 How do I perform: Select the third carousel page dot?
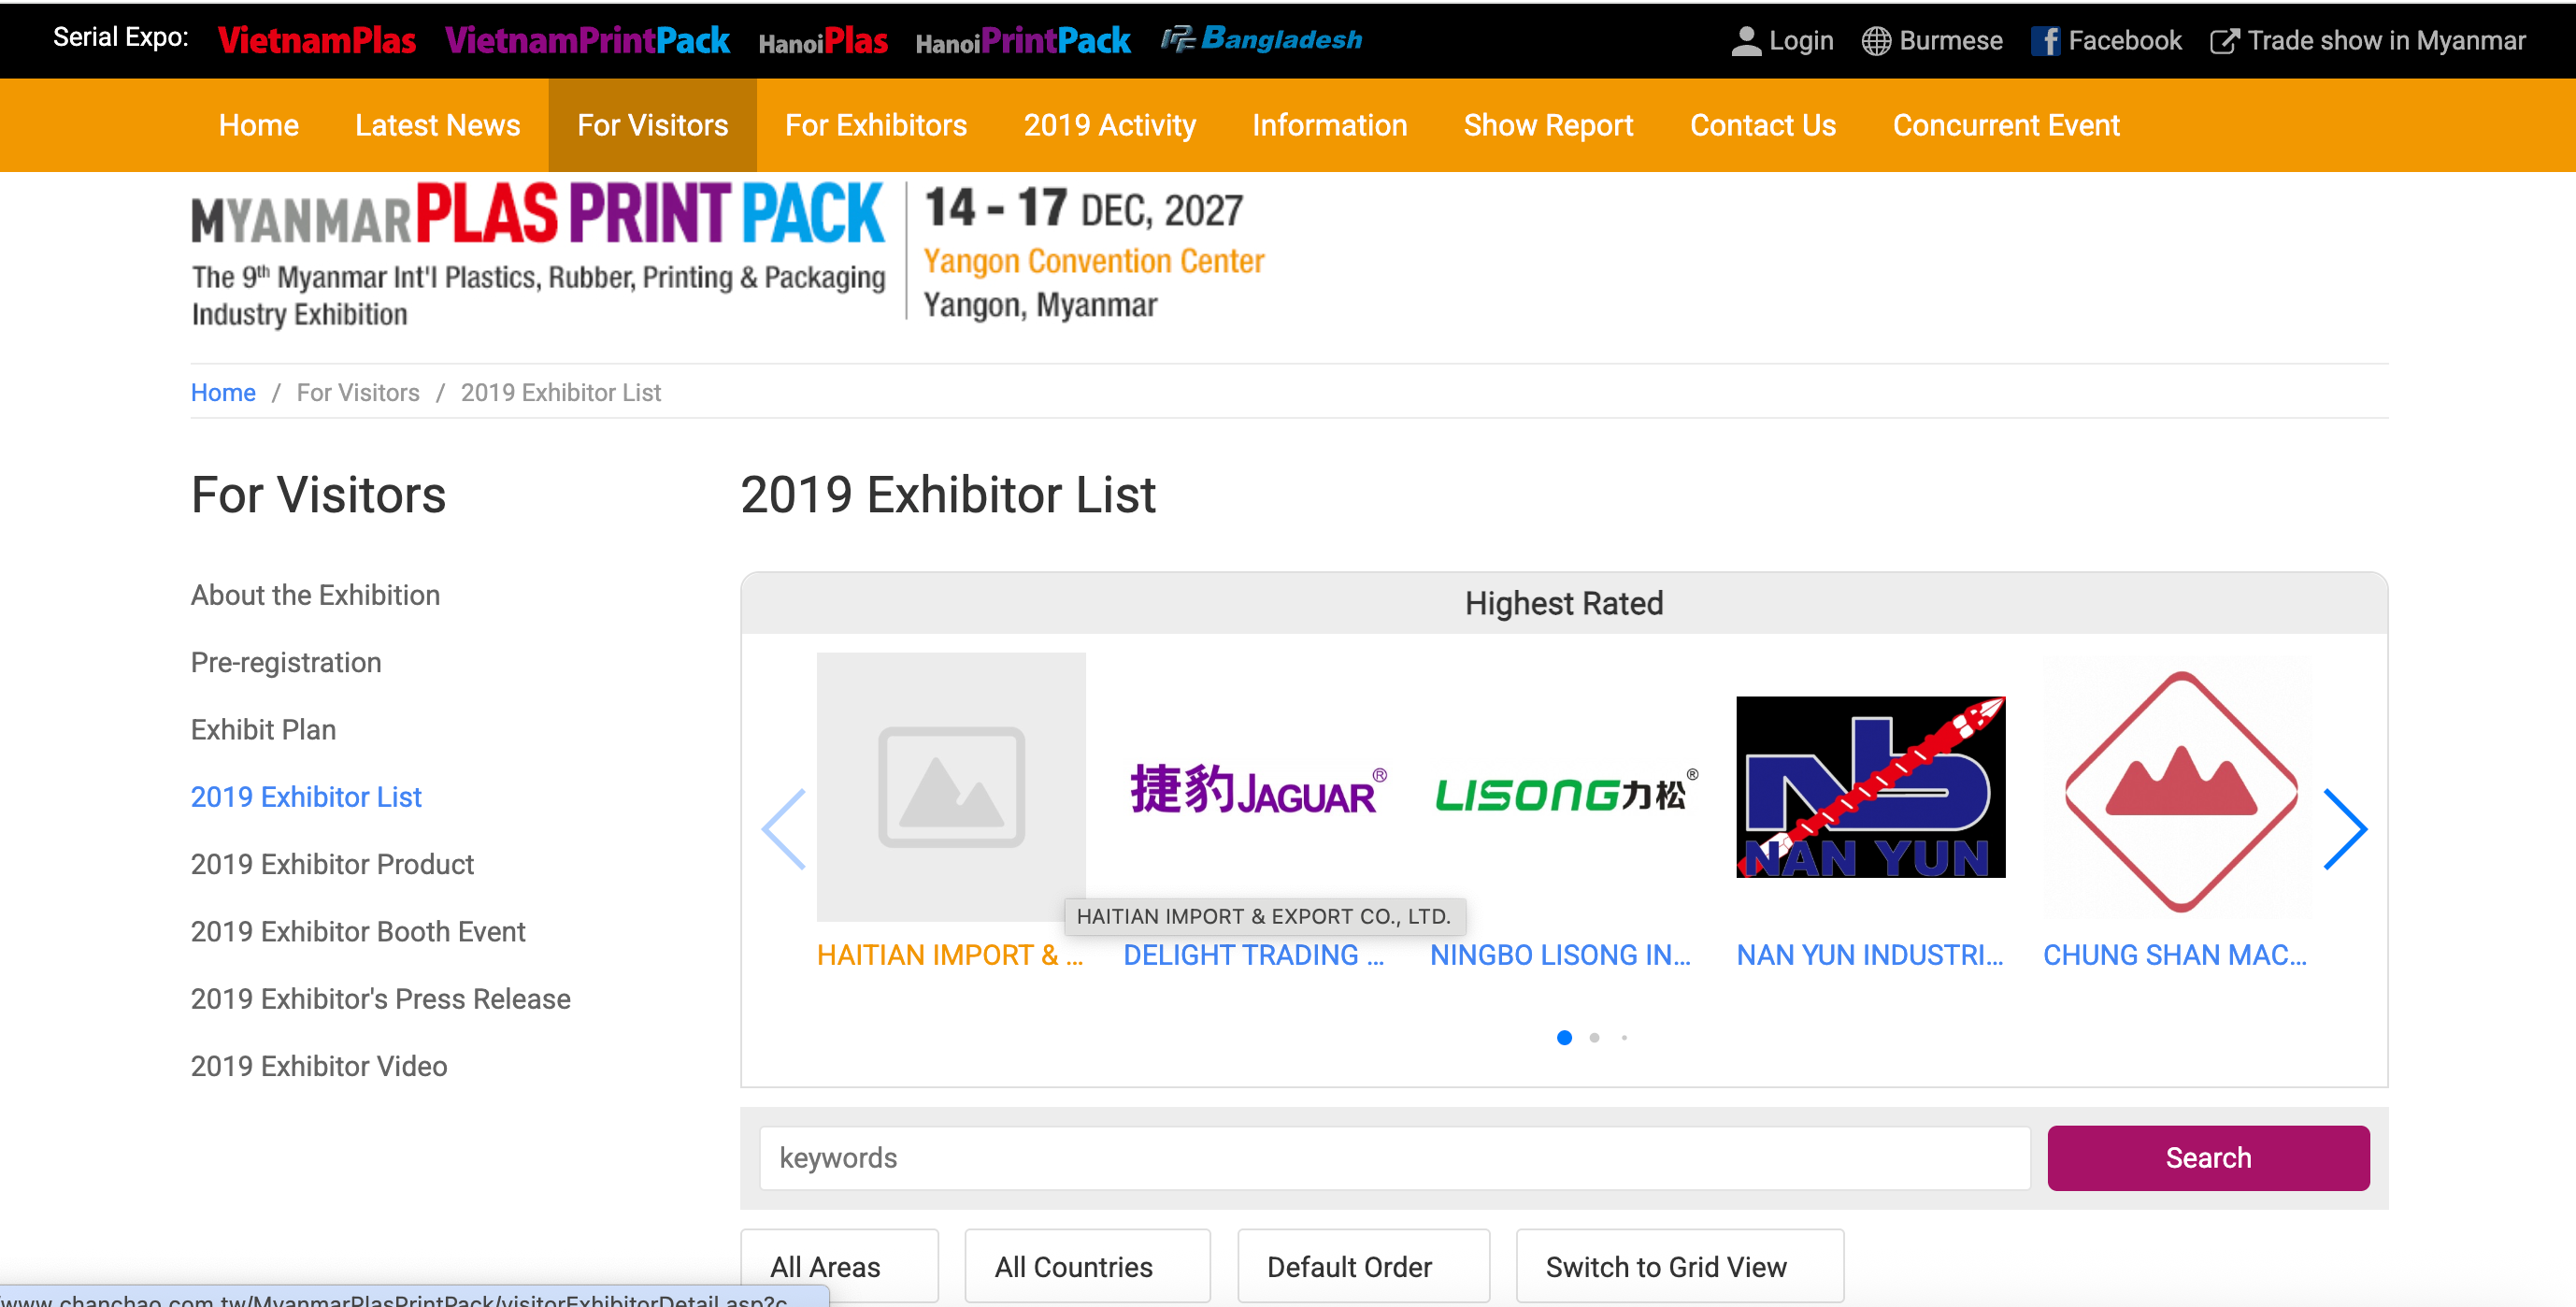click(x=1624, y=1038)
